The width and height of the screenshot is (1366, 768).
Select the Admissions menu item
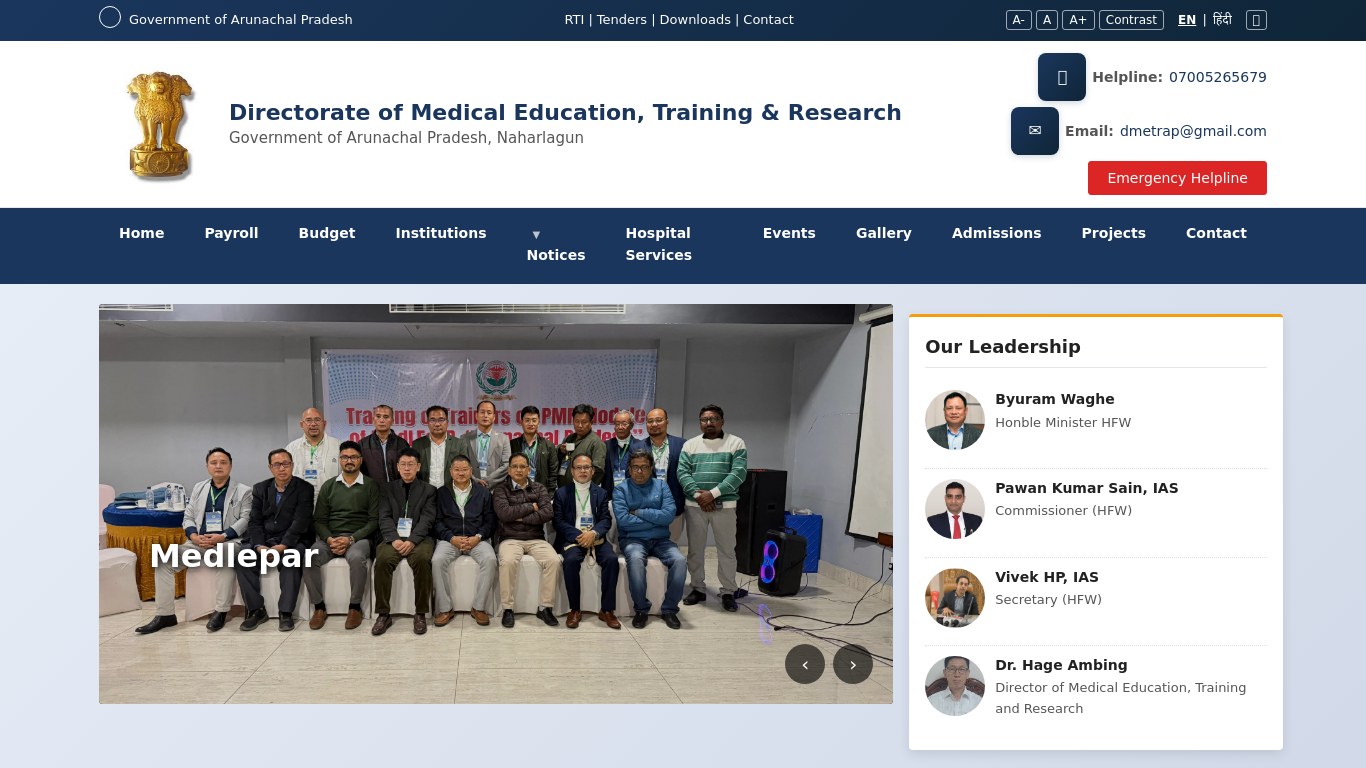coord(996,233)
